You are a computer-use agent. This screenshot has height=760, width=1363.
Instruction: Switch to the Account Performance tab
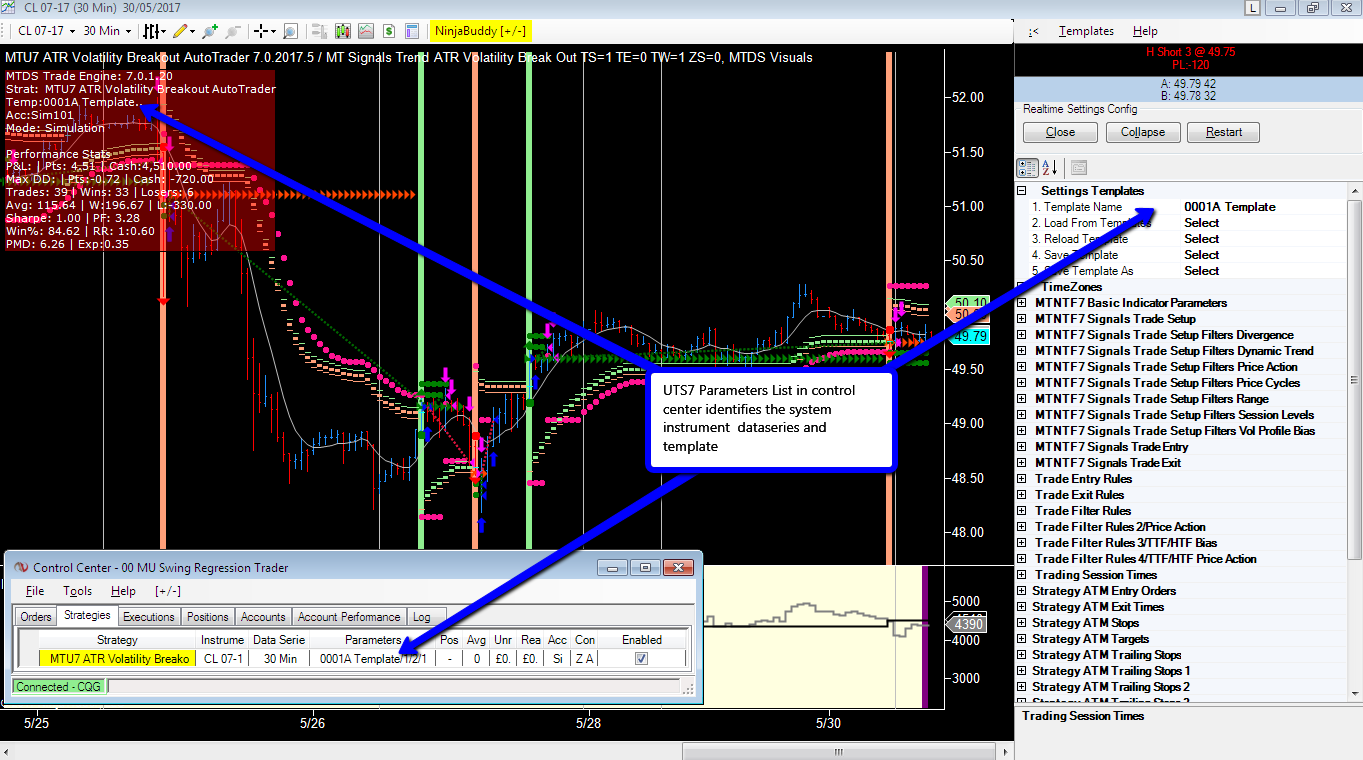(349, 617)
